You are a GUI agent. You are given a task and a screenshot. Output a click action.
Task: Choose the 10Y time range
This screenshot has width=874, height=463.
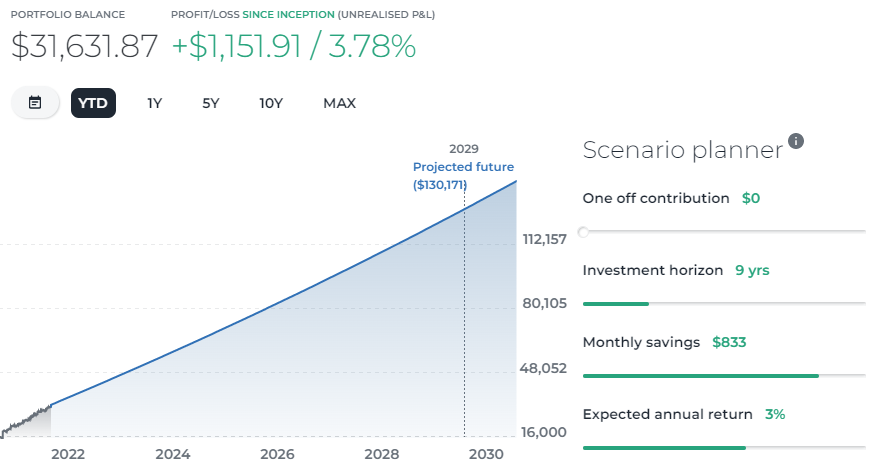(x=271, y=103)
